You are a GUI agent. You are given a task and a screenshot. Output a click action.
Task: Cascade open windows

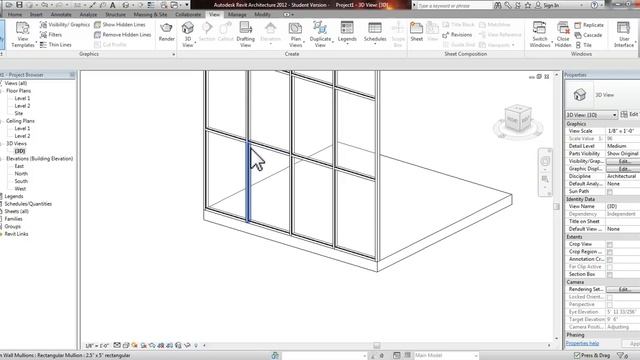pos(589,35)
